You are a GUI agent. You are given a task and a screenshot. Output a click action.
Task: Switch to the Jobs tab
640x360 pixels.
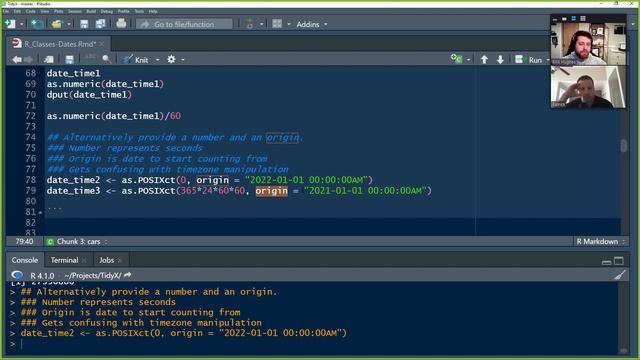click(107, 260)
